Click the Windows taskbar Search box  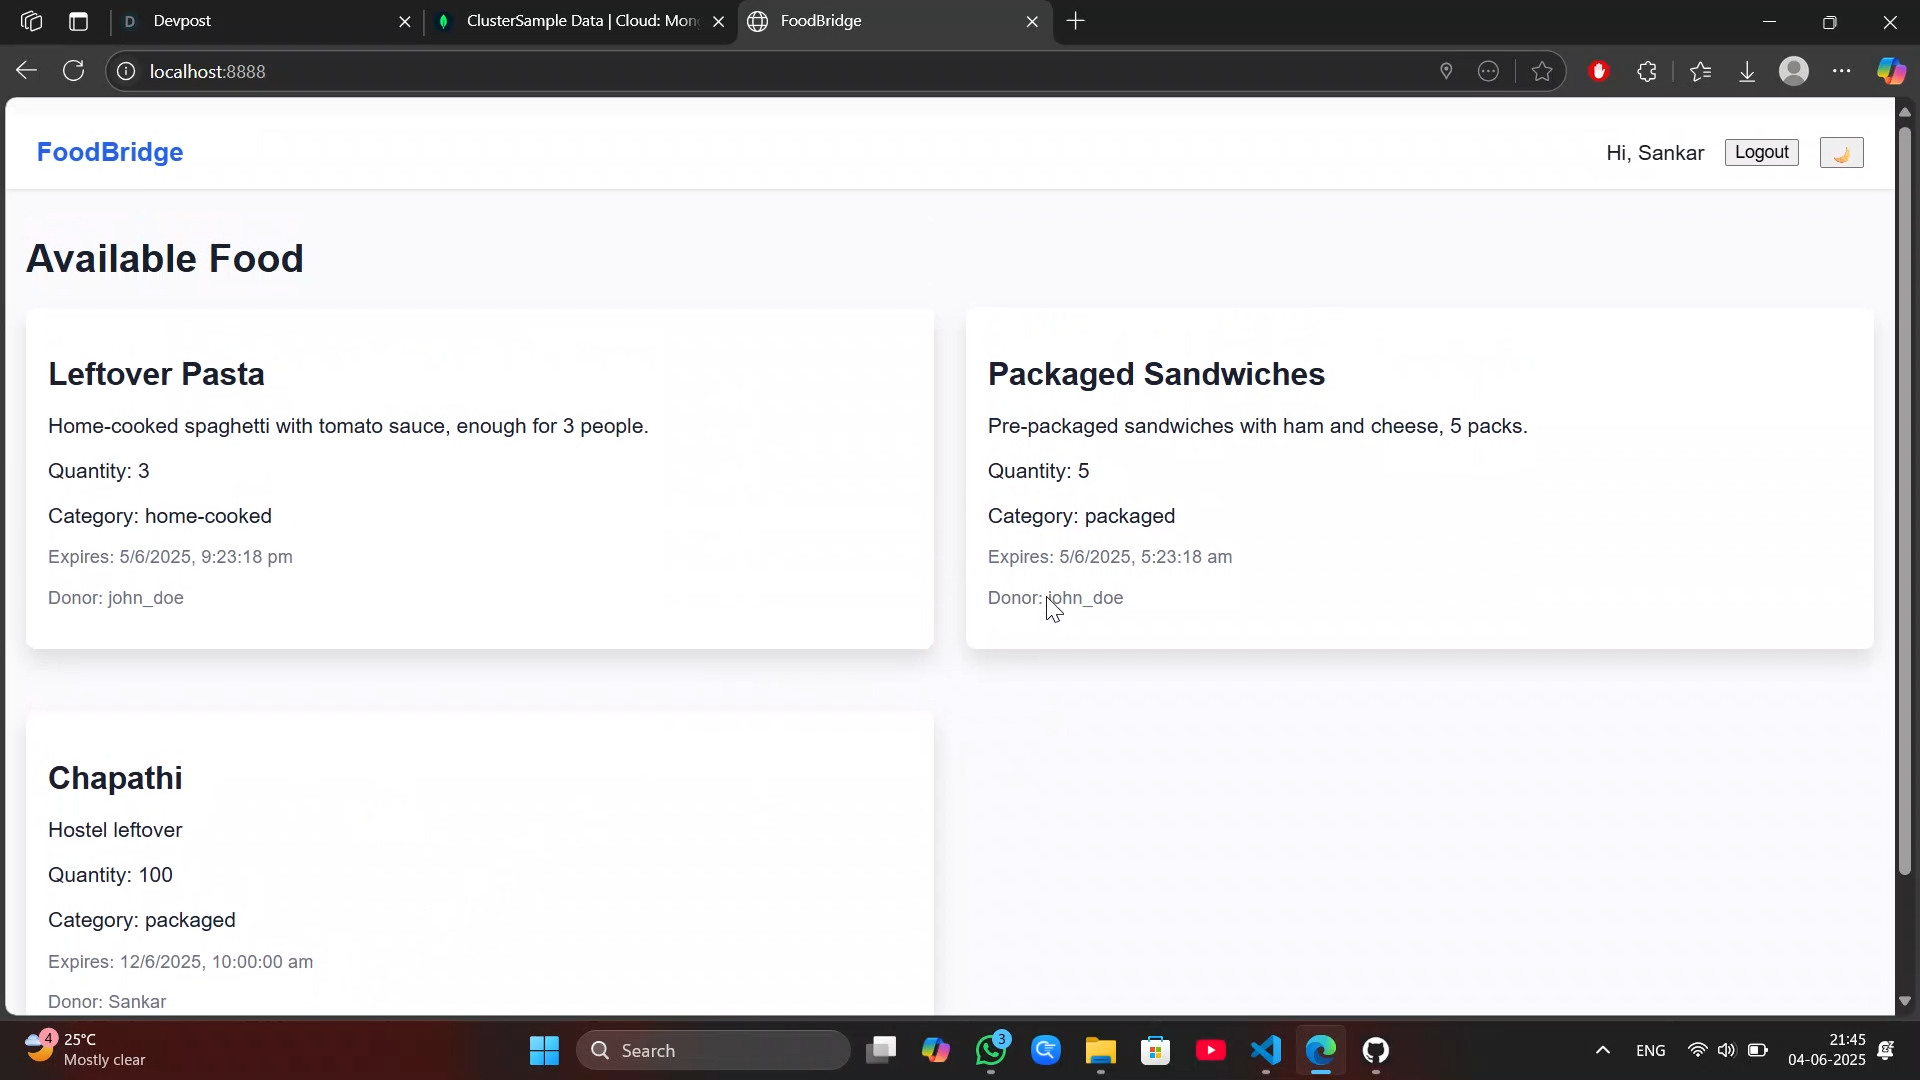pyautogui.click(x=713, y=1050)
